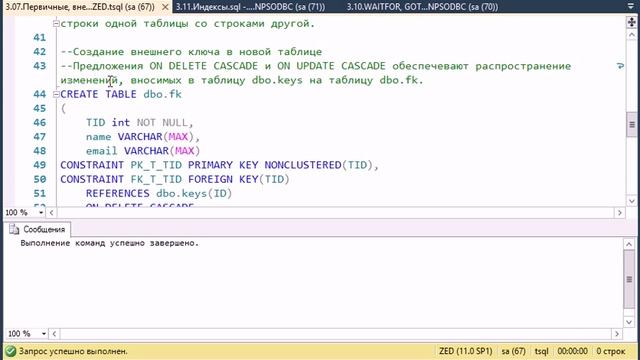640x360 pixels.
Task: Collapse the comment block outline toggle
Action: (x=56, y=24)
